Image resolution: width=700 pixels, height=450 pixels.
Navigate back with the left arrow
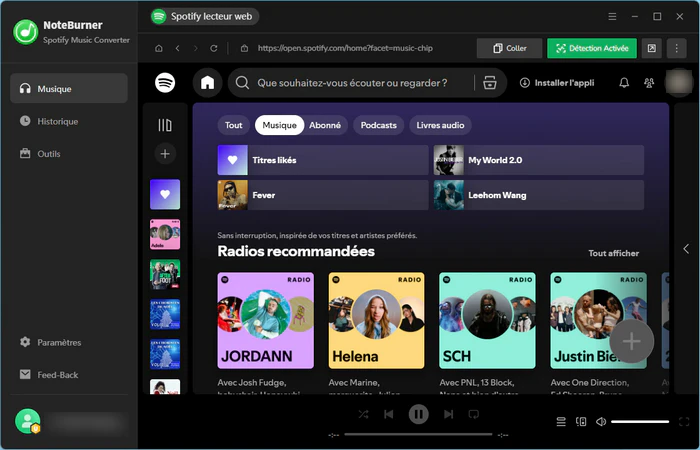(x=178, y=48)
